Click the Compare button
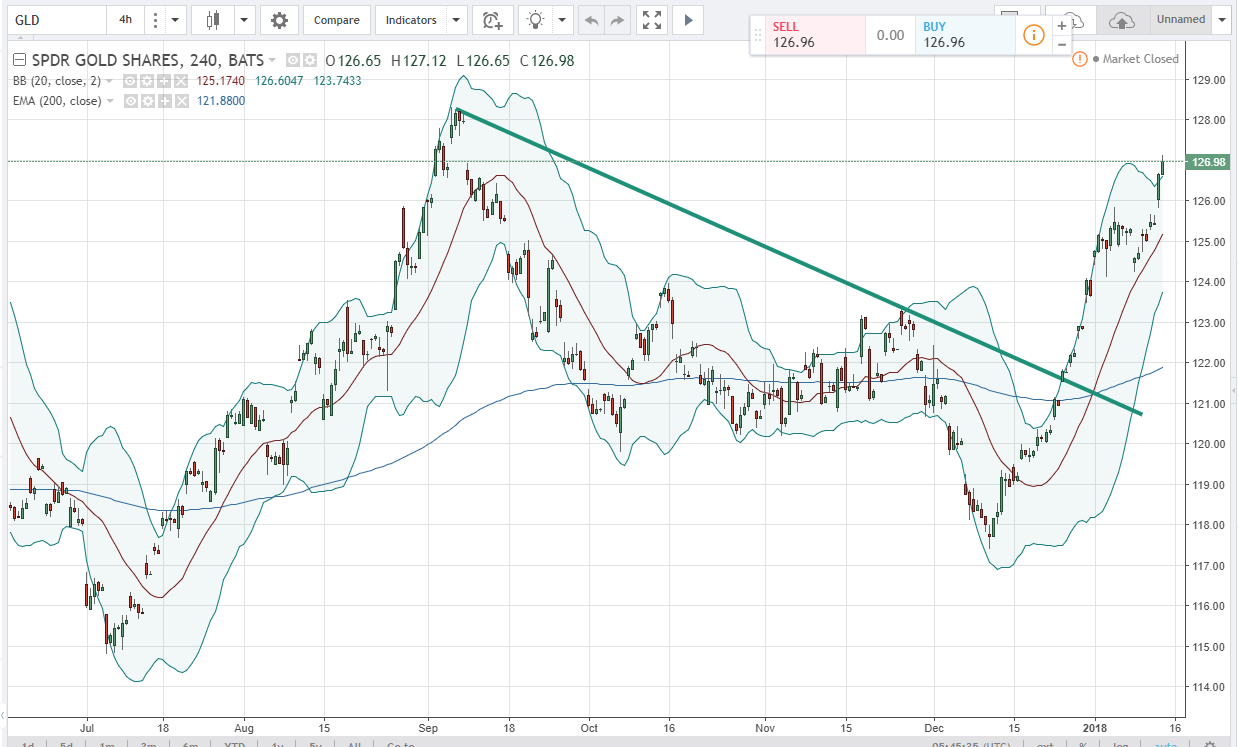This screenshot has width=1239, height=747. click(337, 20)
